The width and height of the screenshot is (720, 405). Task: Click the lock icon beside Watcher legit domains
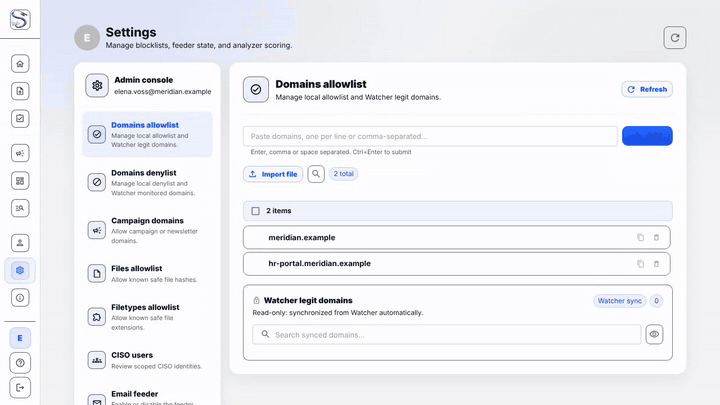click(256, 300)
